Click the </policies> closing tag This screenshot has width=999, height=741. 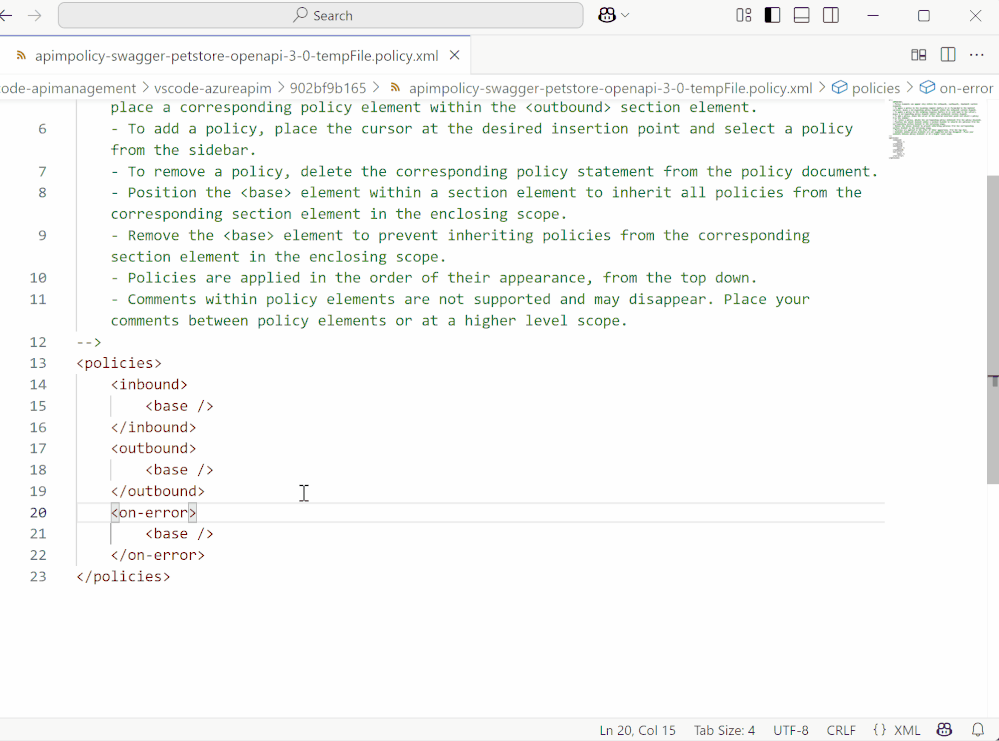pyautogui.click(x=124, y=577)
